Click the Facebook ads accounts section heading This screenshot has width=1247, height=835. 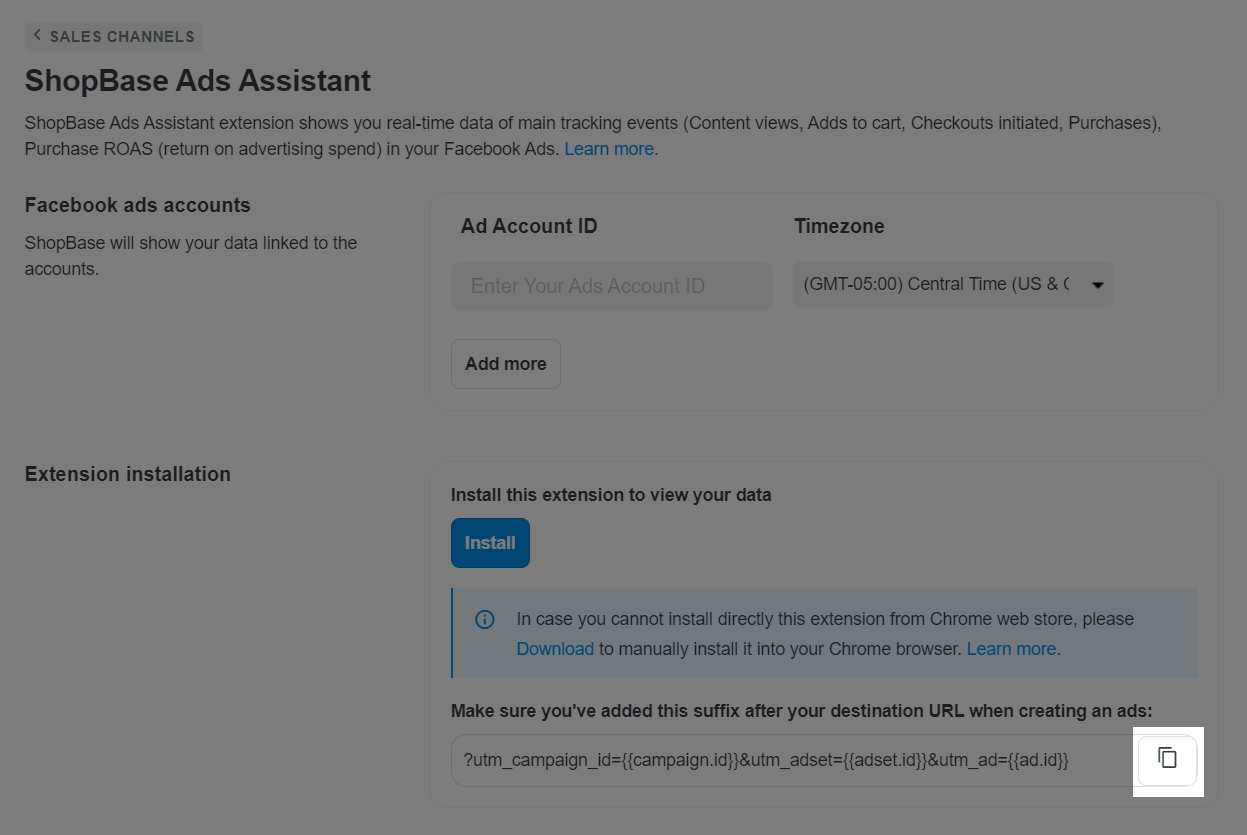point(138,205)
